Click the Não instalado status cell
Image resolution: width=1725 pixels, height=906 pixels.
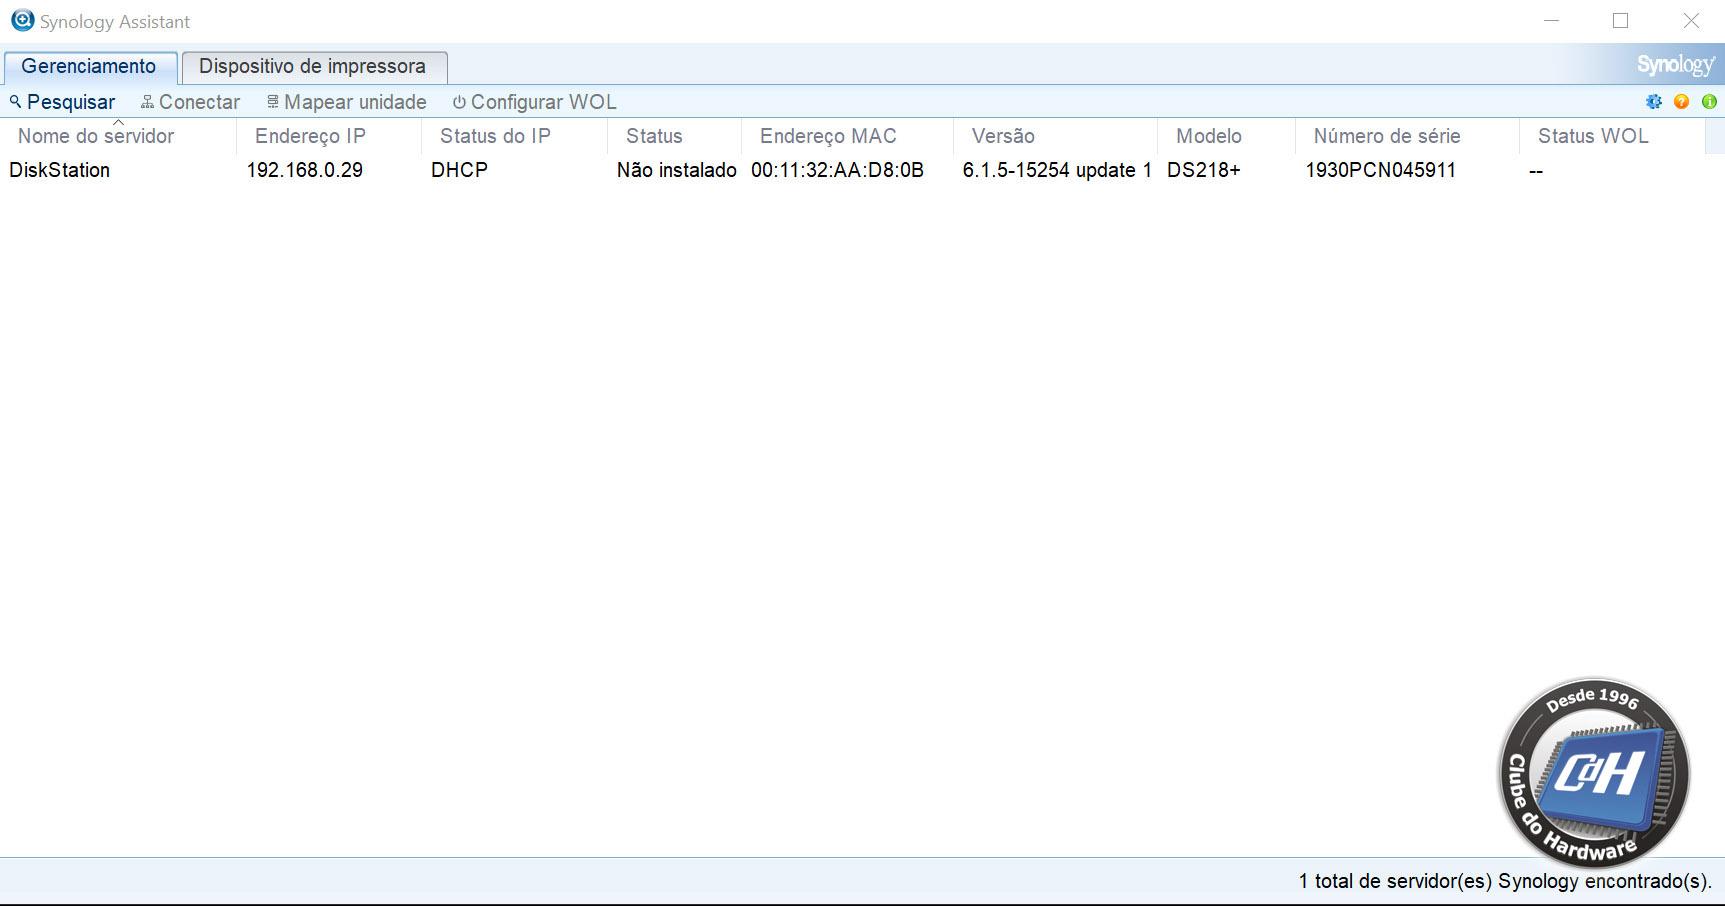tap(676, 170)
